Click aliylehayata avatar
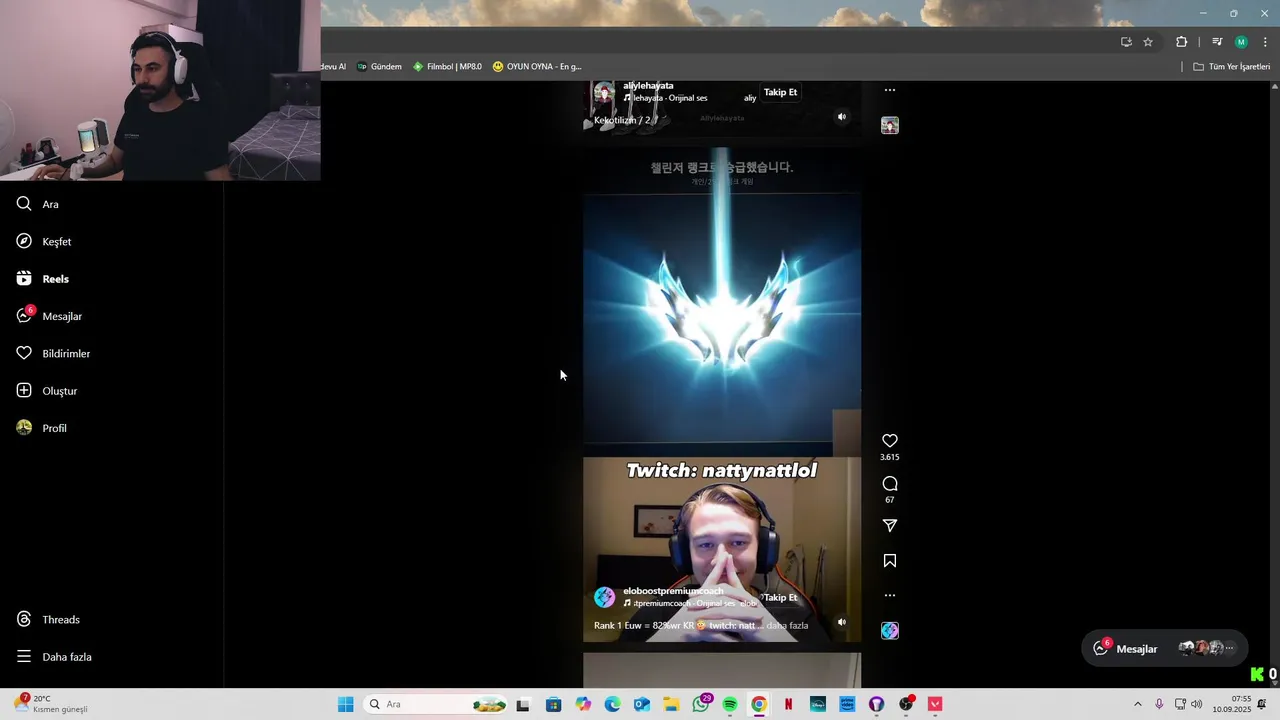Image resolution: width=1280 pixels, height=720 pixels. (x=604, y=93)
